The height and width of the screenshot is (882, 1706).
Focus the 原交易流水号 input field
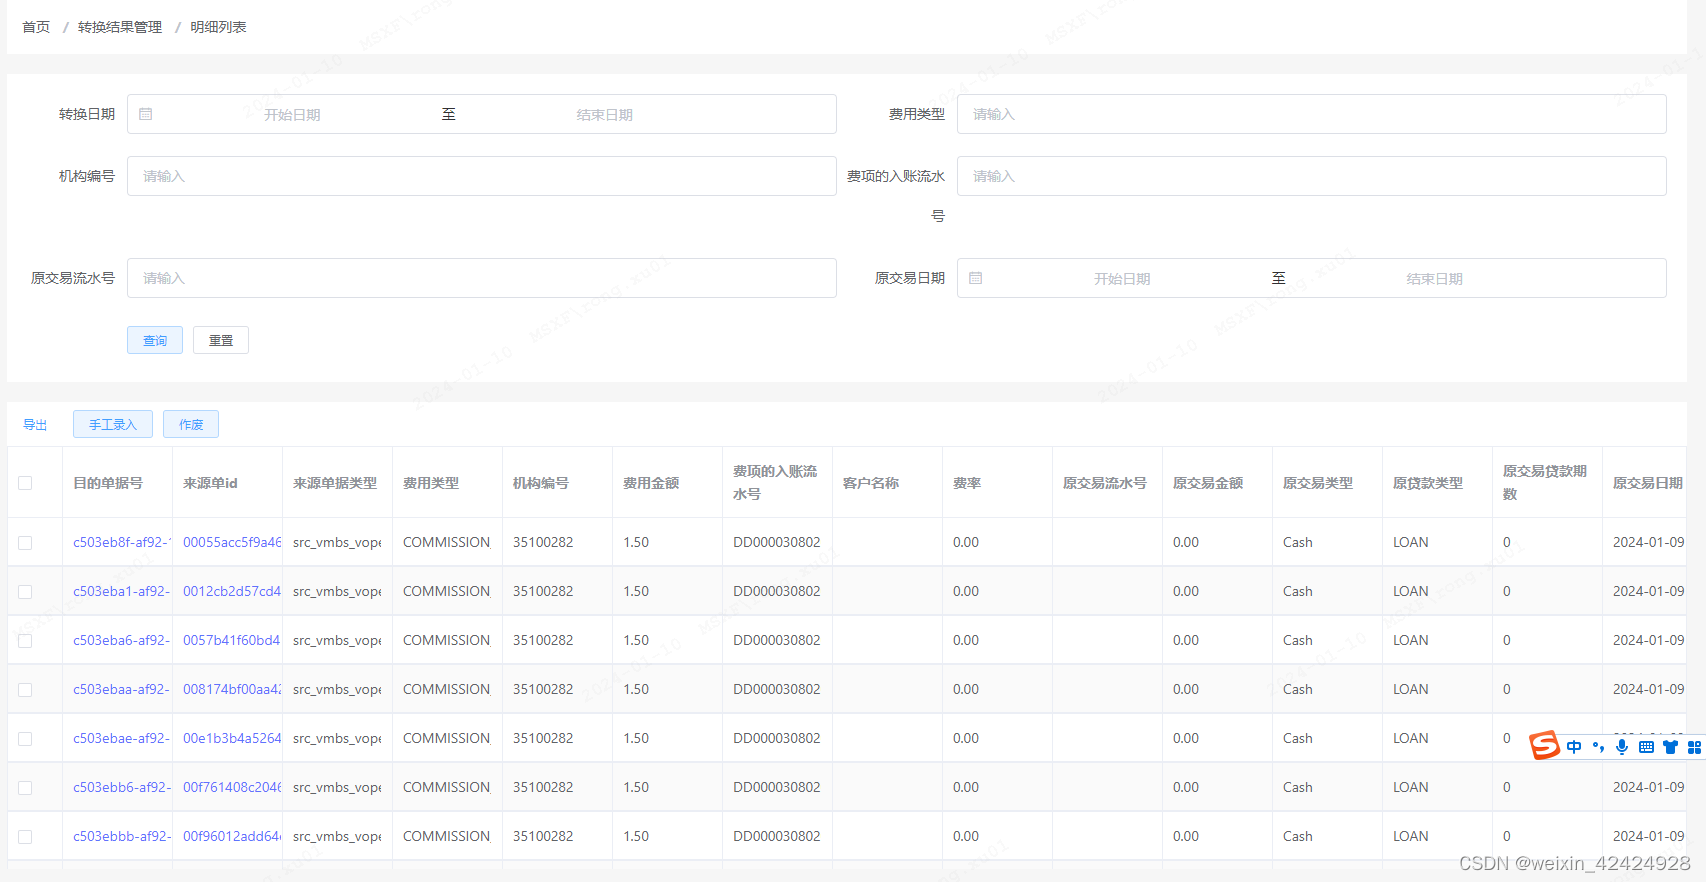click(482, 278)
